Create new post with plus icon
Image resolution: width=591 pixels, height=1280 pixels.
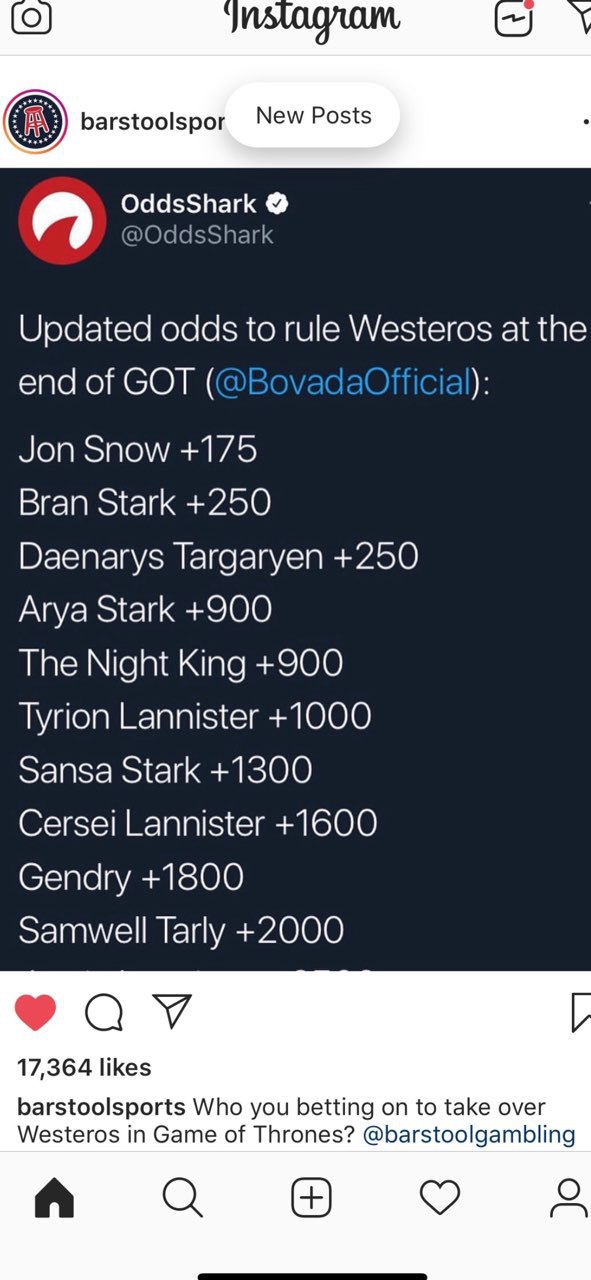[311, 1197]
